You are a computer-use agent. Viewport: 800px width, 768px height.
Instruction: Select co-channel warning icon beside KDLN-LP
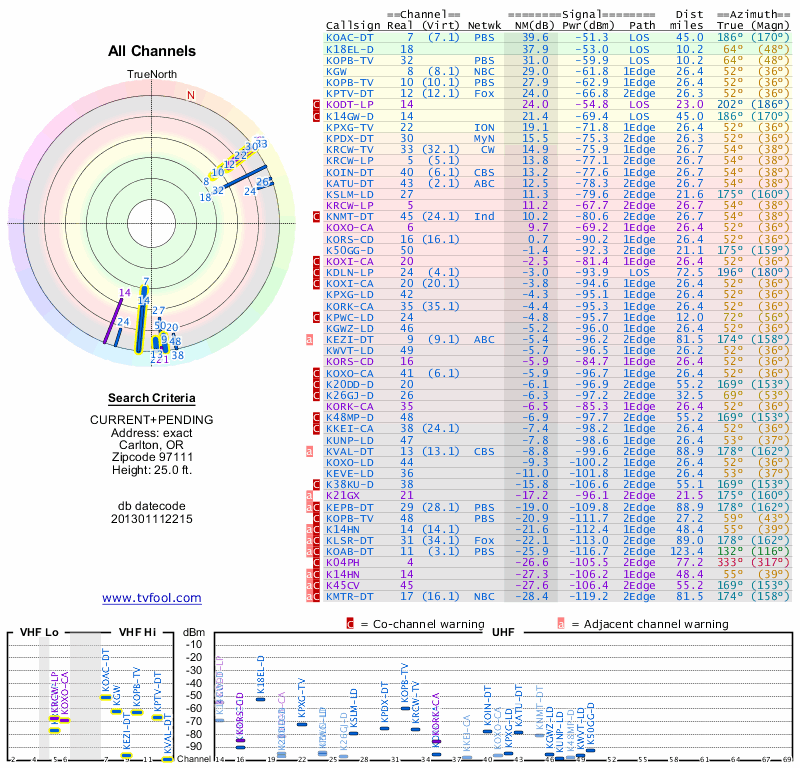click(x=316, y=271)
